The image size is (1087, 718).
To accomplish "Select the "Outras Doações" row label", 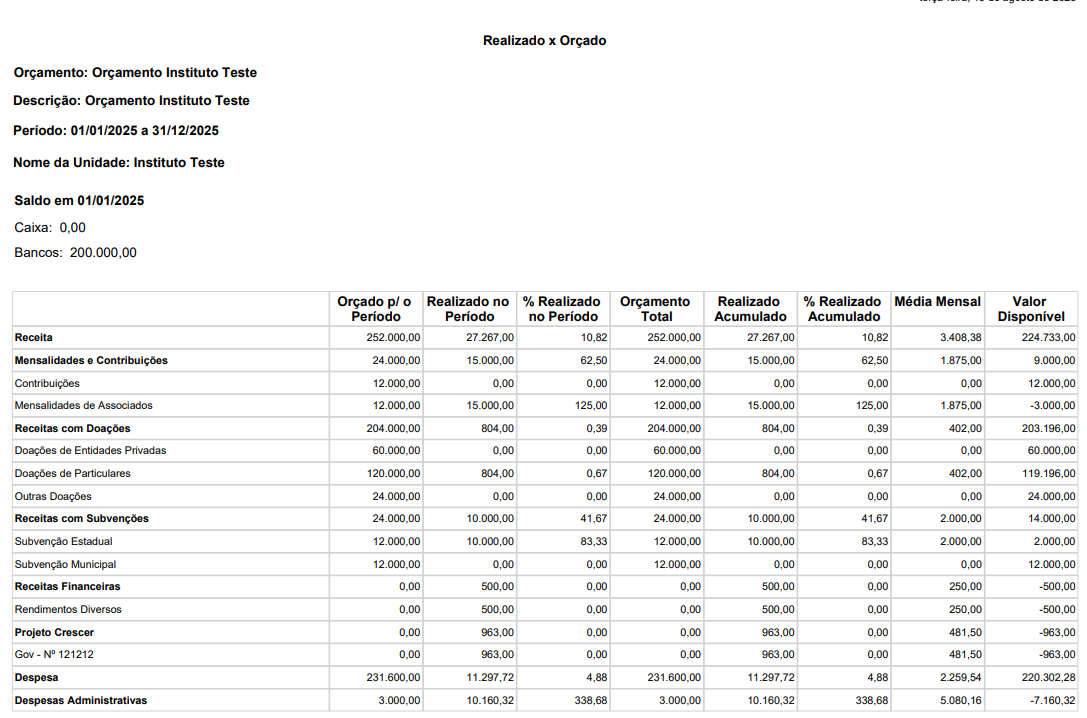I will click(53, 496).
